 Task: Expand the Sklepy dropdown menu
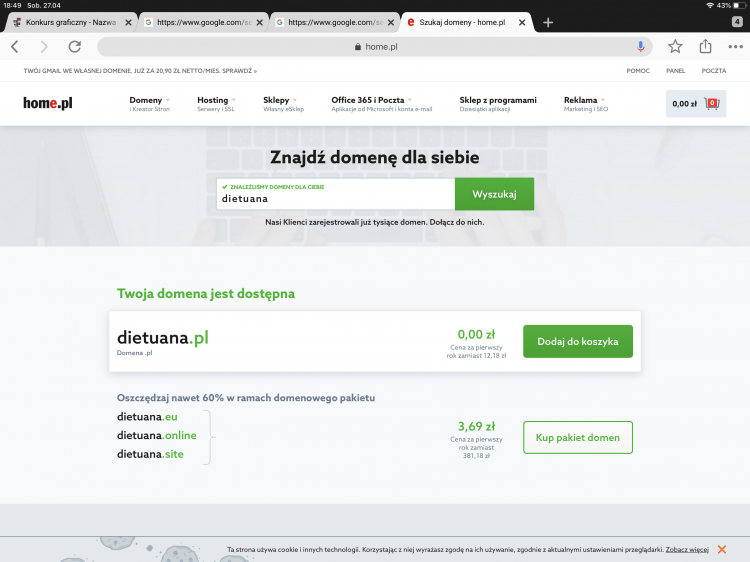coord(280,100)
